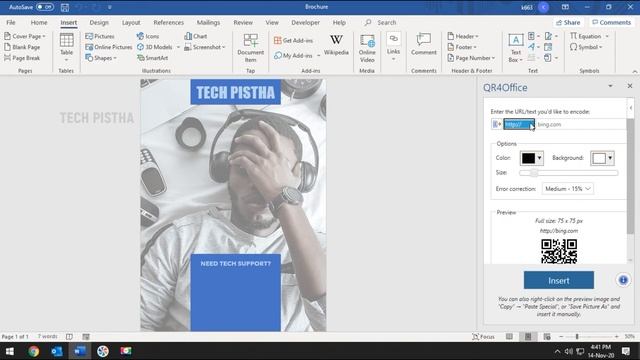Open the References tab
This screenshot has height=360, width=640.
point(169,22)
